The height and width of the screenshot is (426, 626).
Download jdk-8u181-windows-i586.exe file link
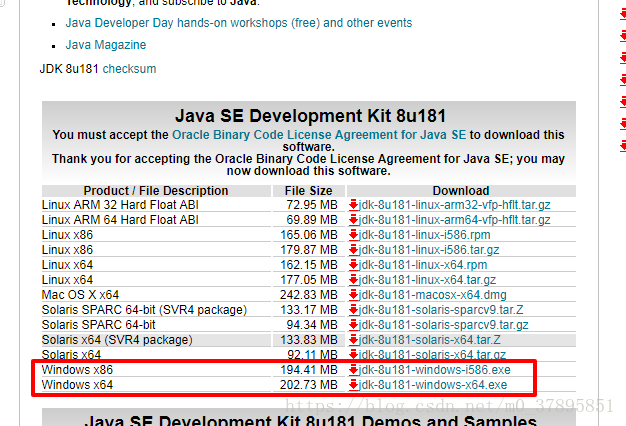click(434, 370)
